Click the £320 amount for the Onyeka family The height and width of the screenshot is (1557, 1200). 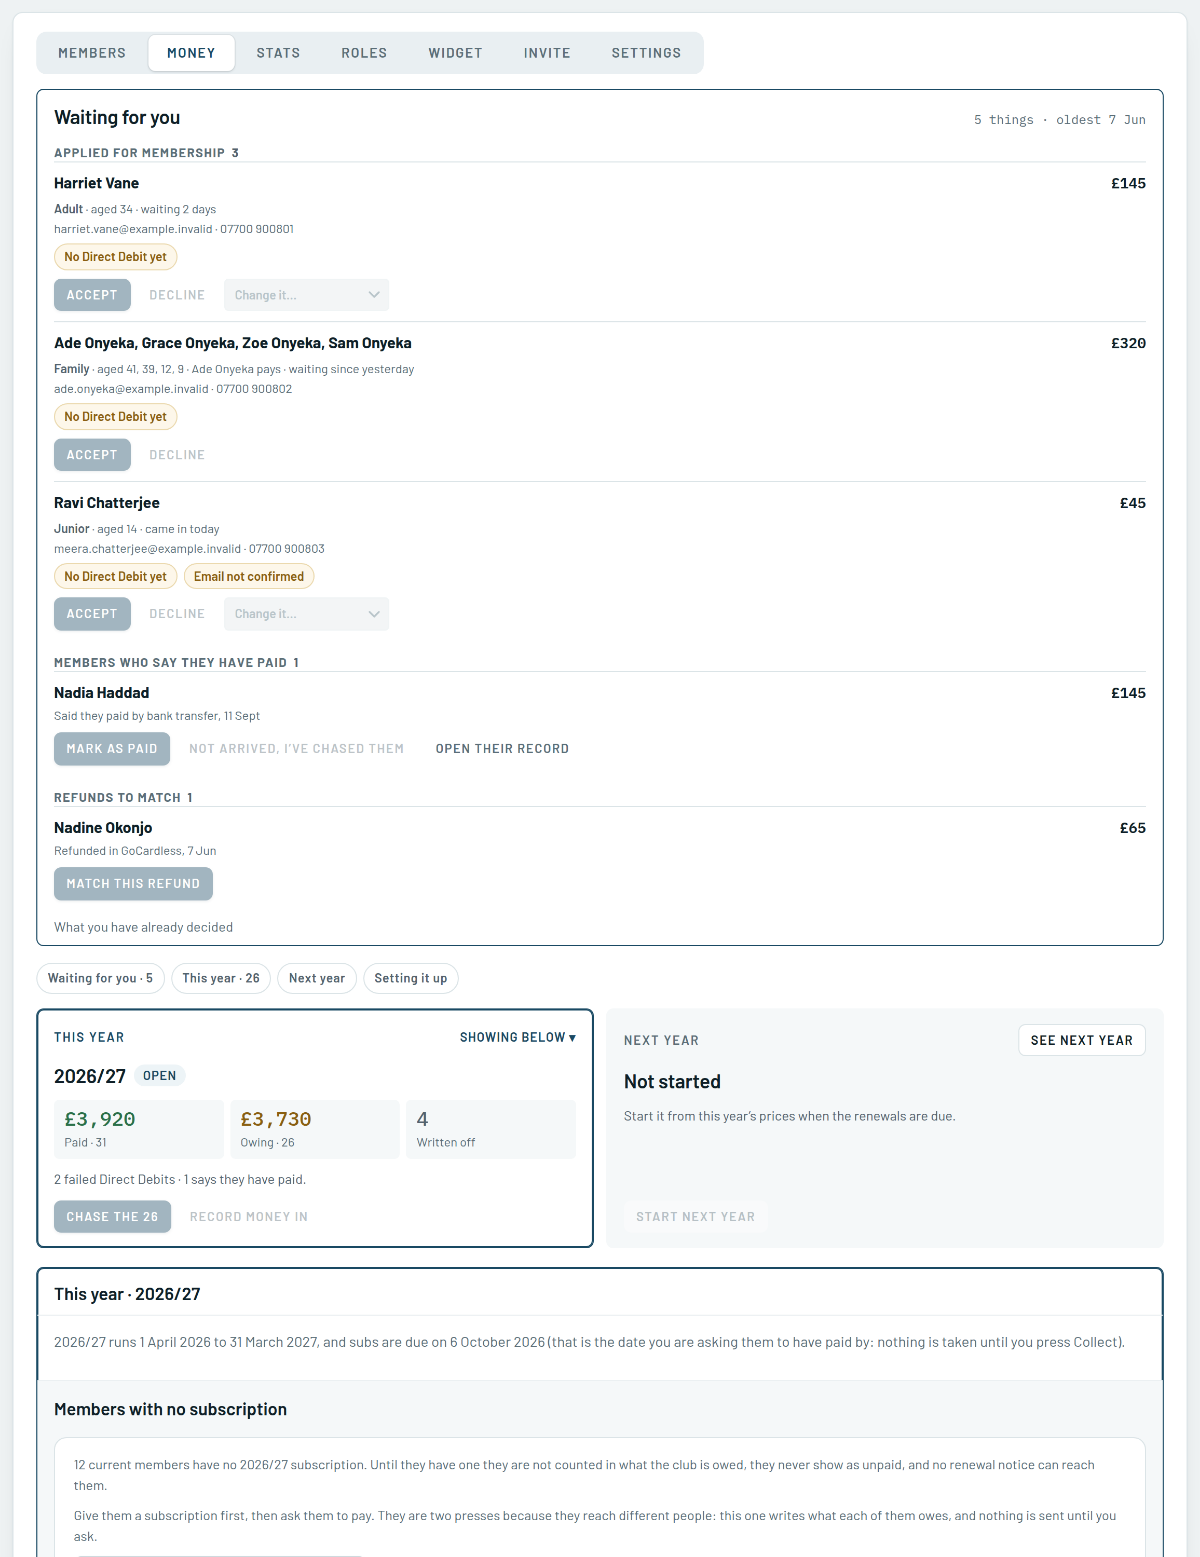coord(1128,343)
